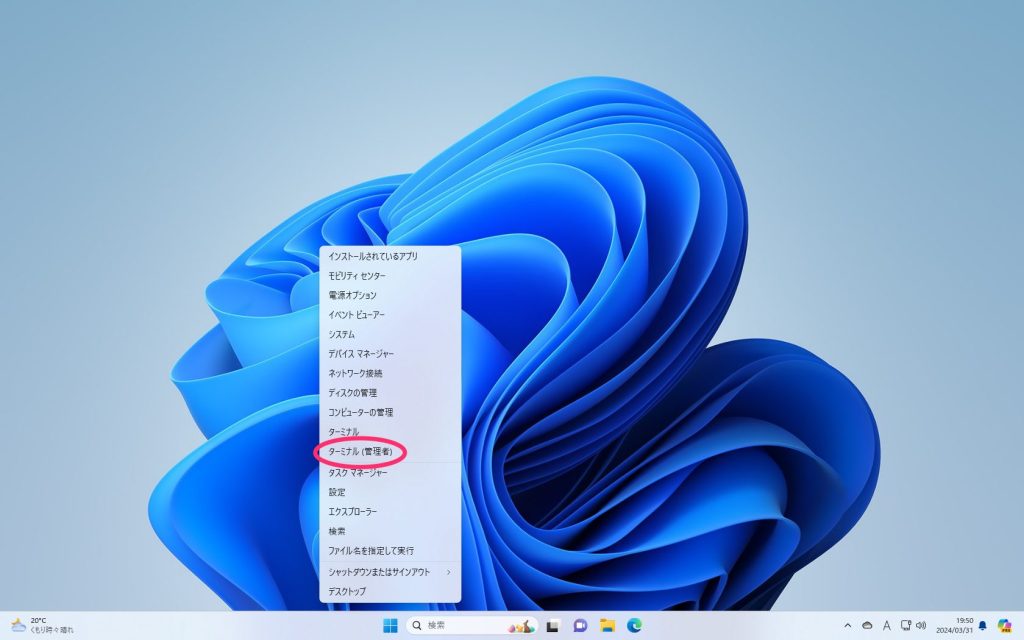Open the notification bell icon
This screenshot has height=640, width=1024.
[983, 626]
